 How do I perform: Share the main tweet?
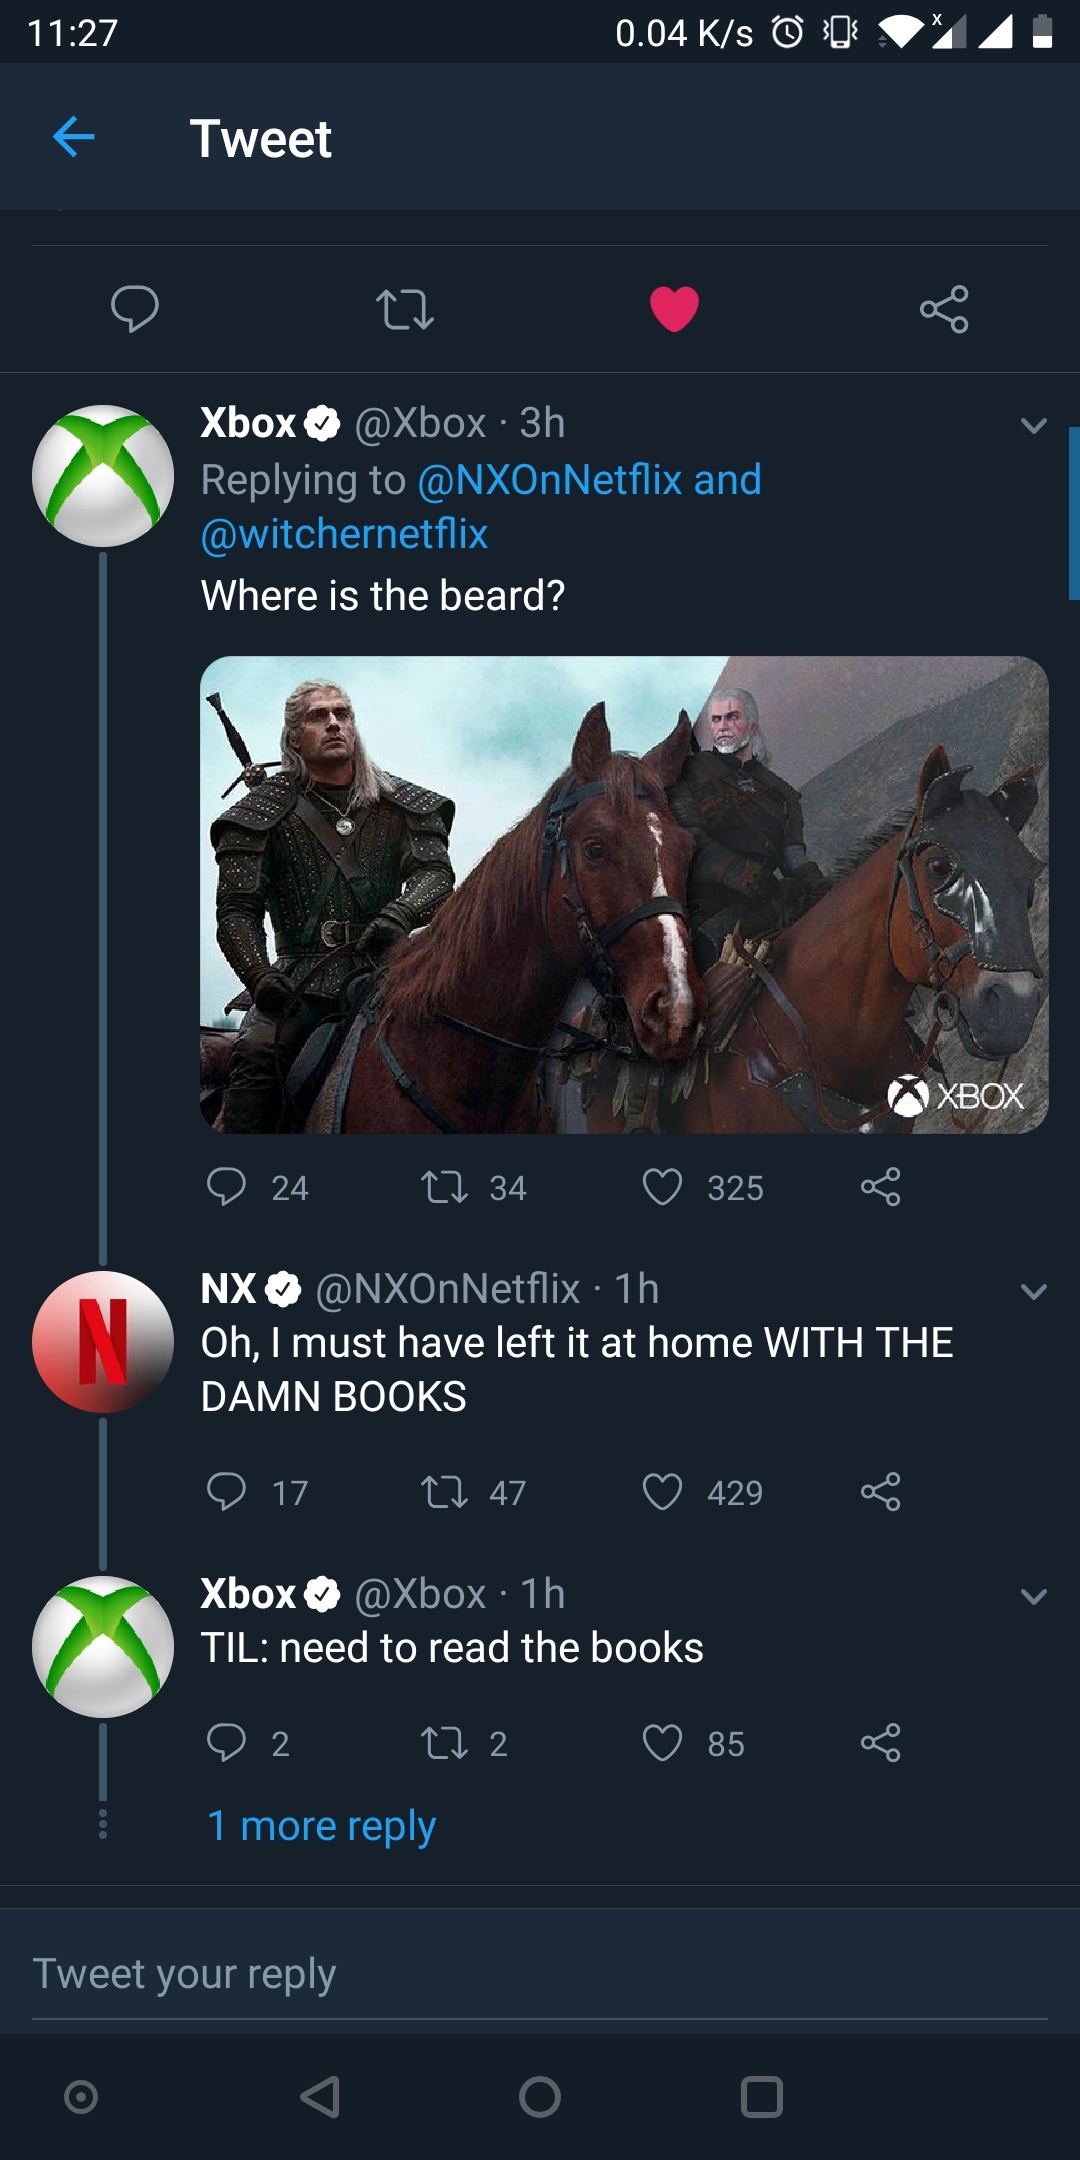pos(944,309)
